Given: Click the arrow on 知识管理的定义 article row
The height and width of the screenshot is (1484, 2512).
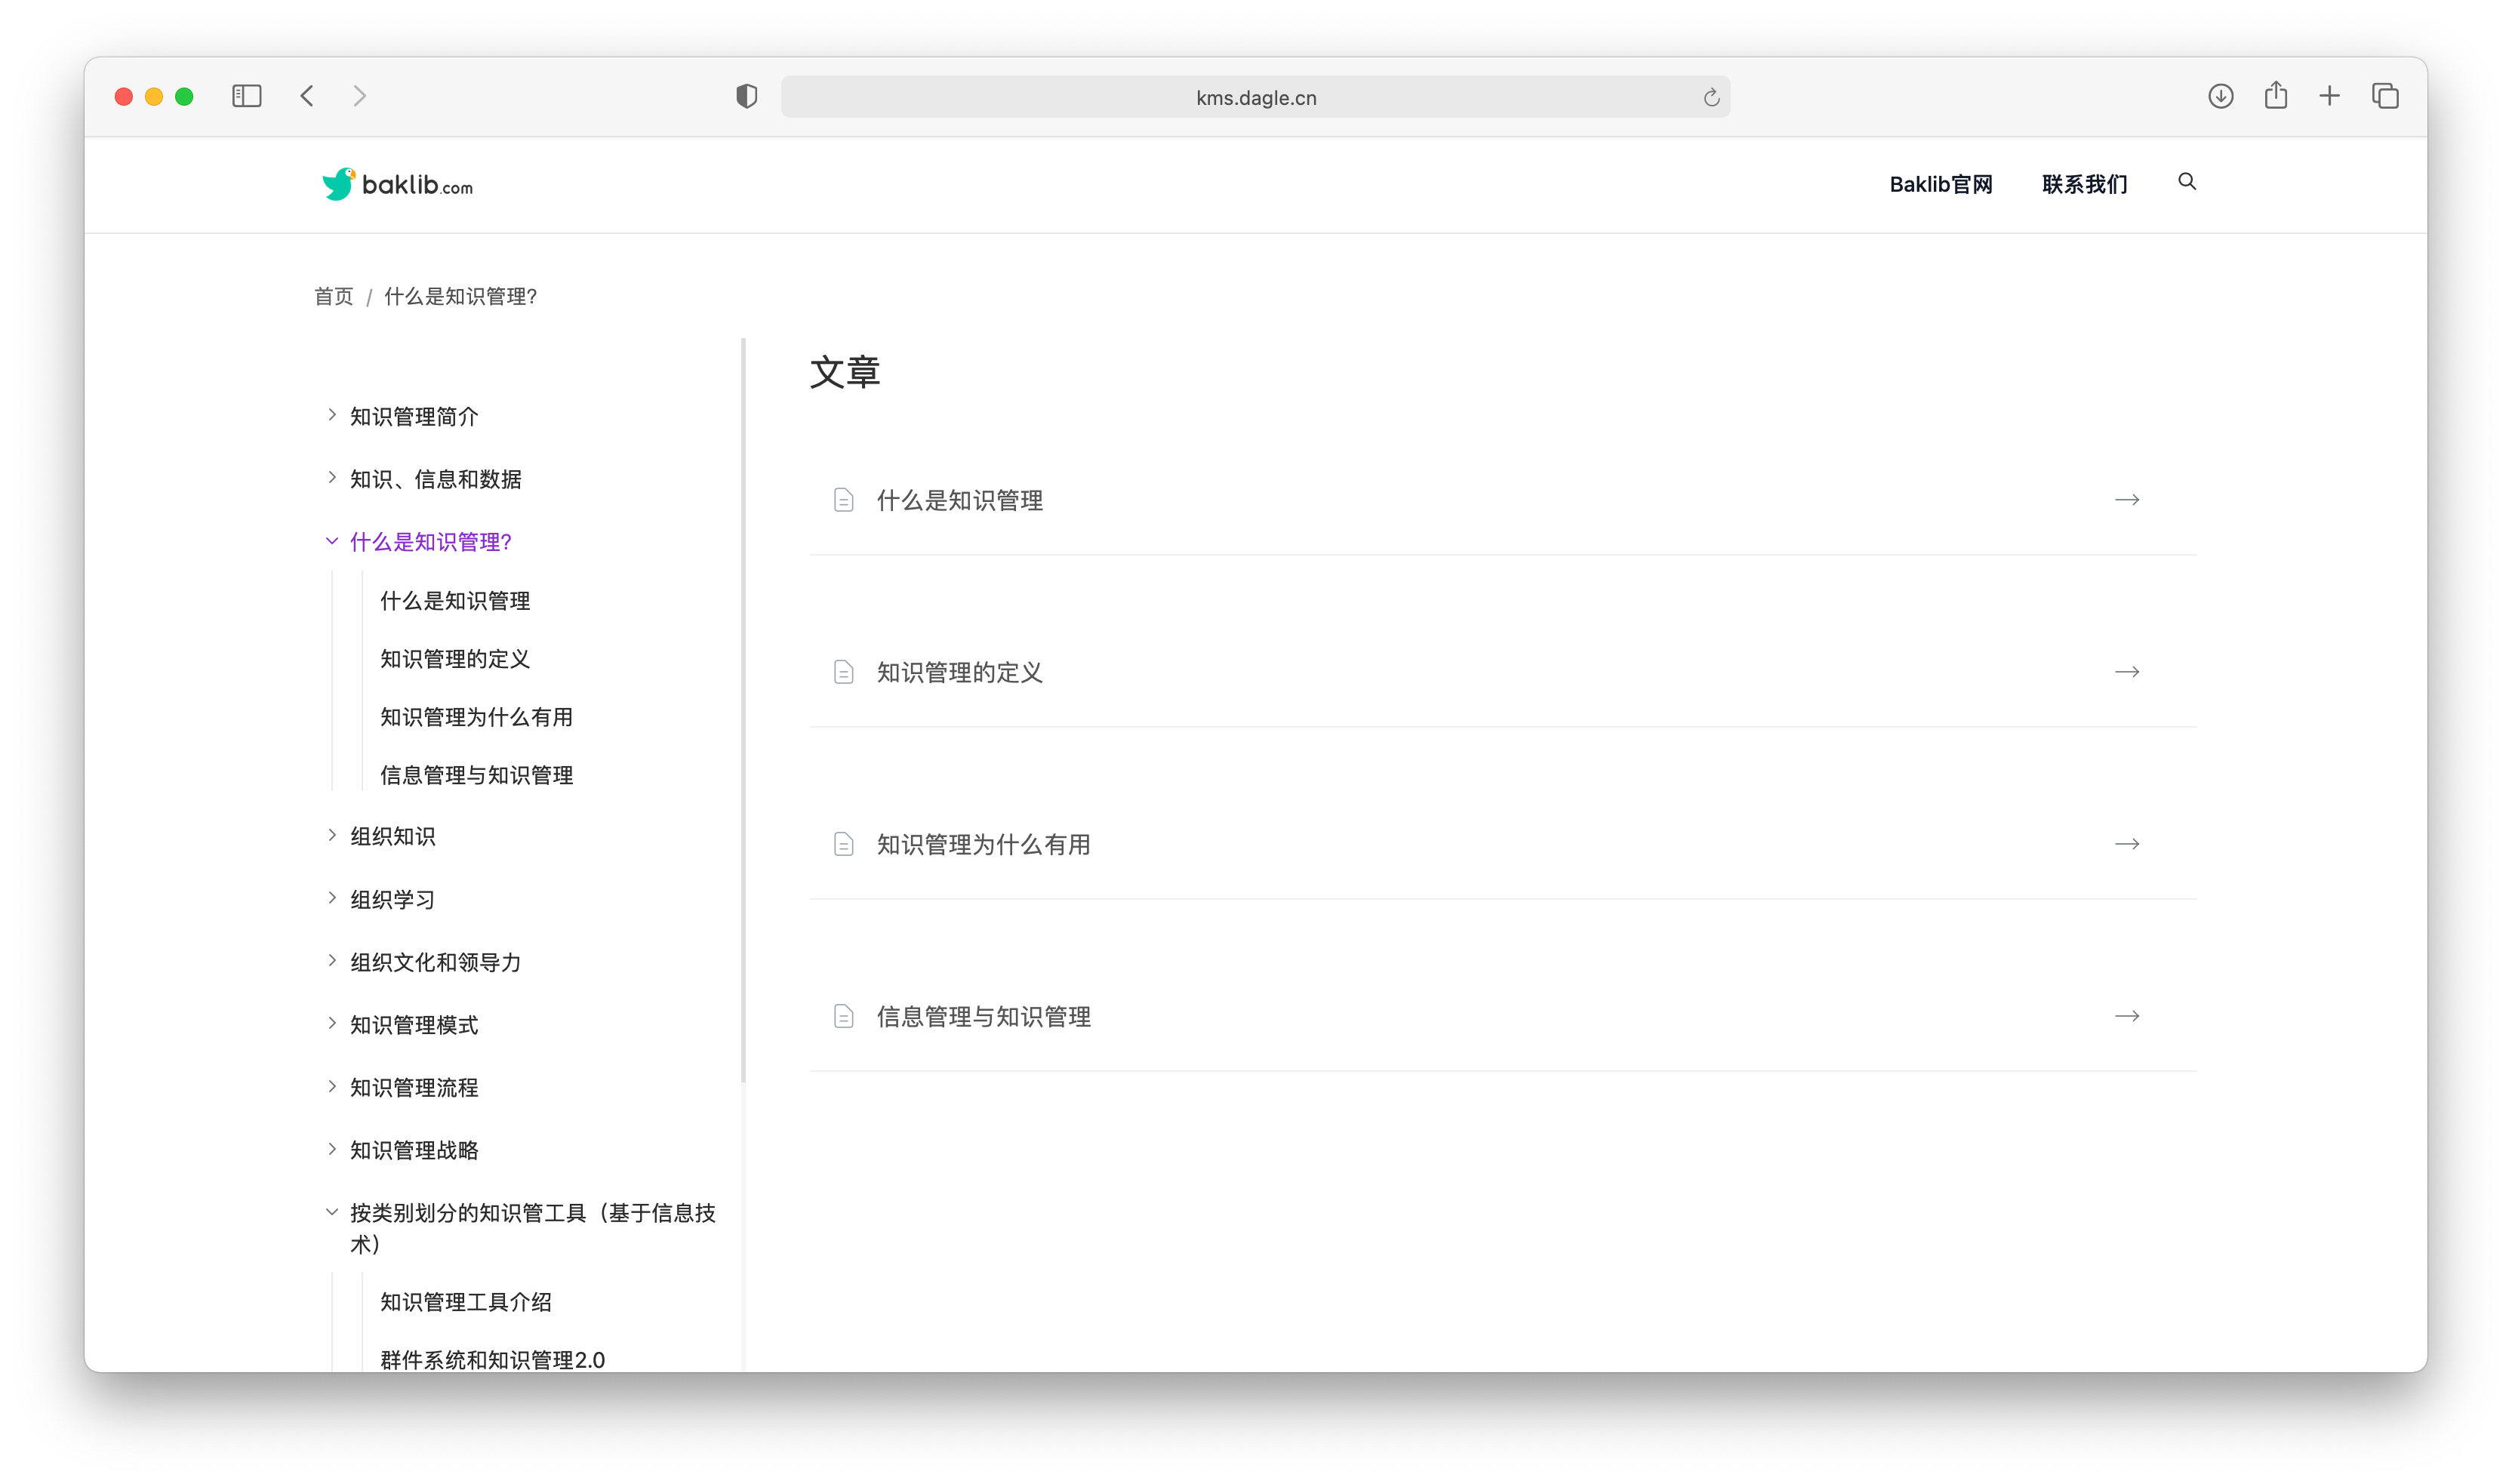Looking at the screenshot, I should pyautogui.click(x=2127, y=672).
